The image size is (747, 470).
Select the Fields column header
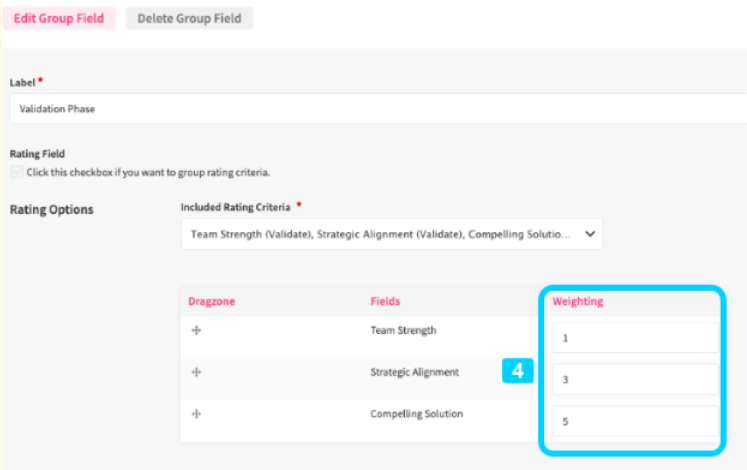(x=385, y=301)
